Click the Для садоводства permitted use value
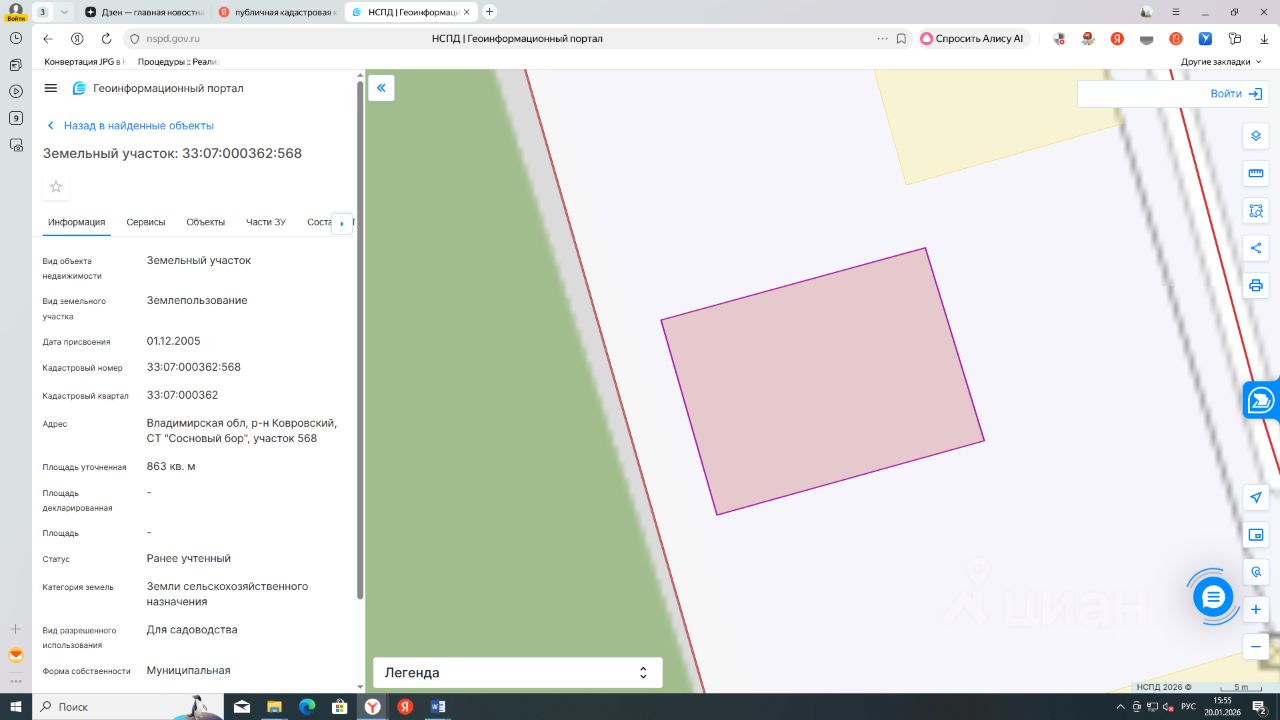The height and width of the screenshot is (720, 1280). (x=192, y=630)
